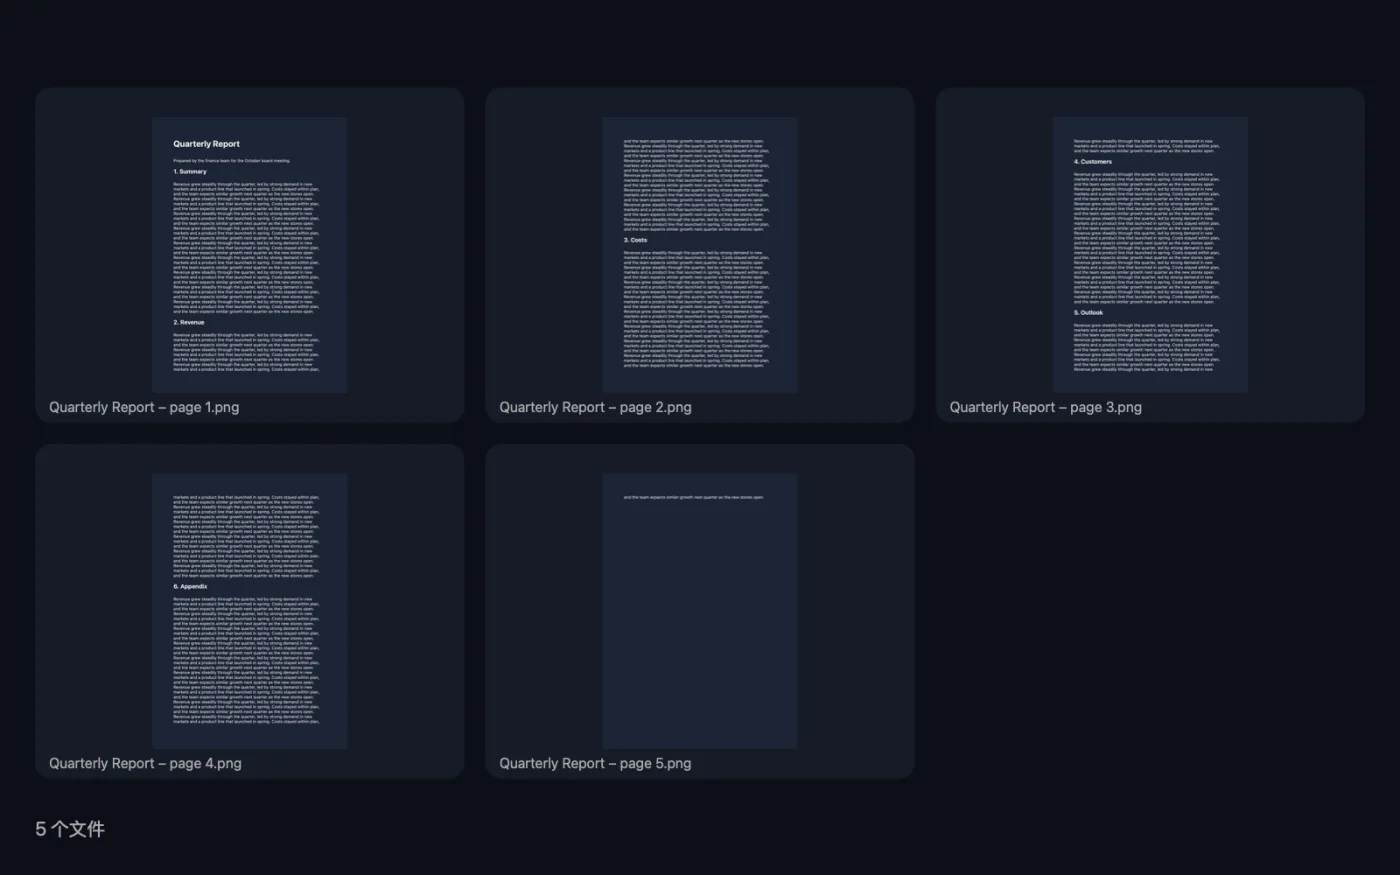Click the '5. Outlook' heading on page 3
The image size is (1400, 875).
point(1089,313)
